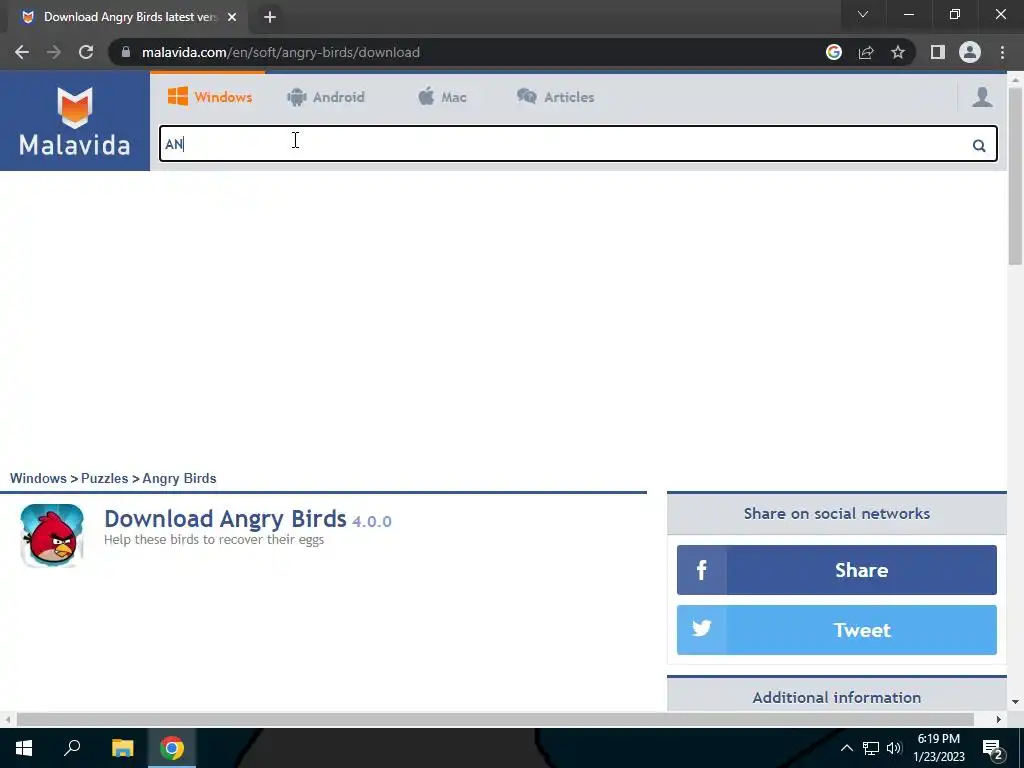Close the Download Angry Birds tab
The width and height of the screenshot is (1024, 768).
pos(232,17)
